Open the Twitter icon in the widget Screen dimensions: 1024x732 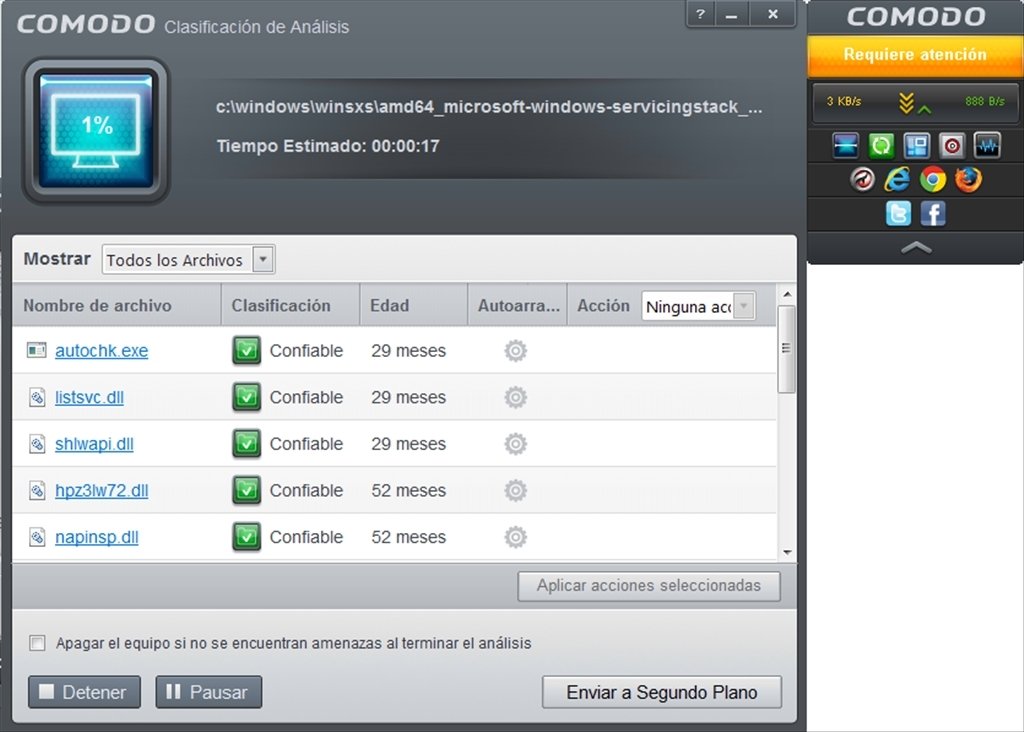coord(899,214)
